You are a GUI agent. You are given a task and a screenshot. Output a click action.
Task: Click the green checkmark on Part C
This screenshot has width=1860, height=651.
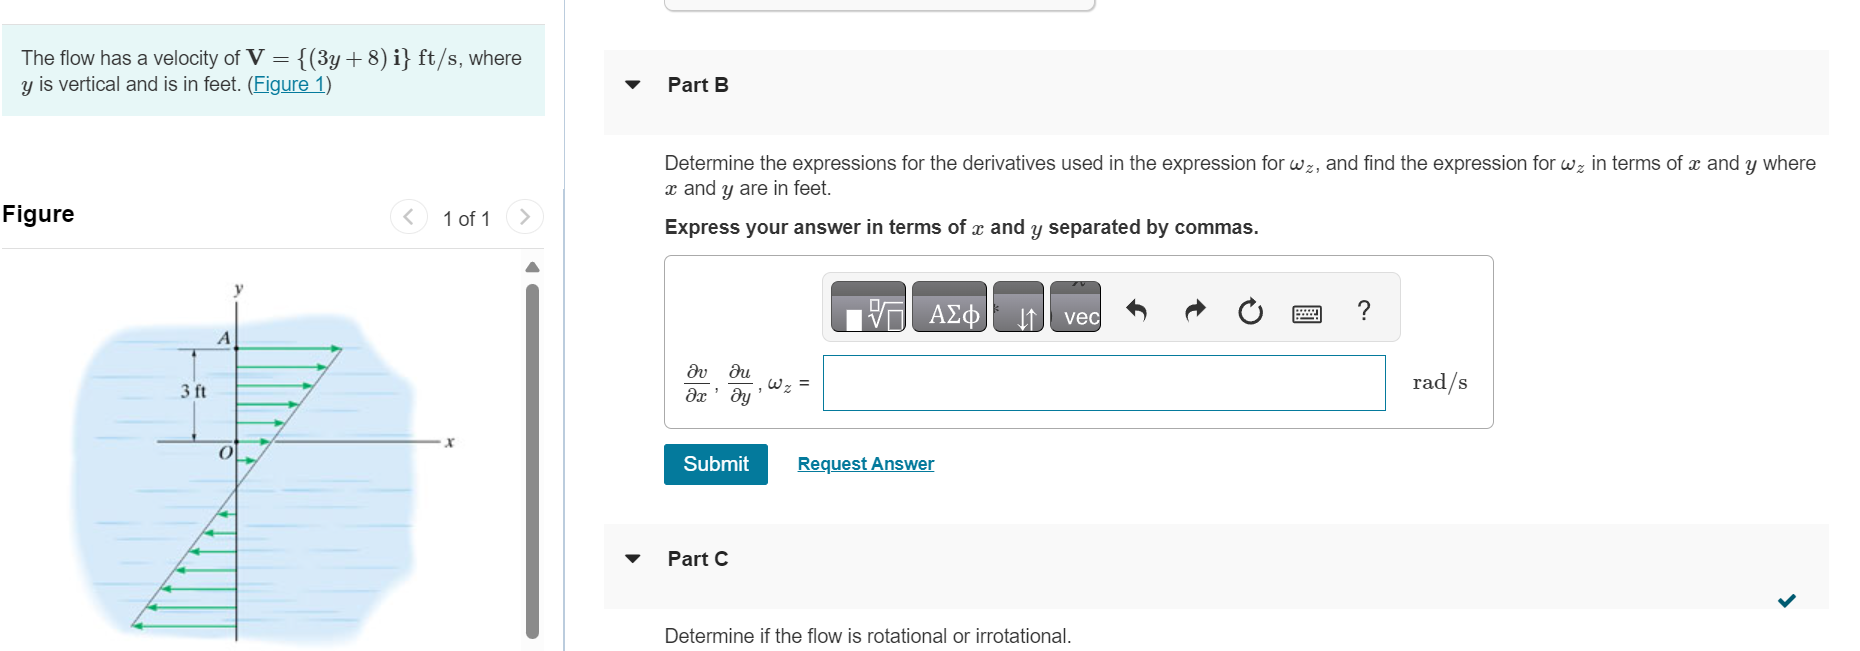click(x=1788, y=599)
